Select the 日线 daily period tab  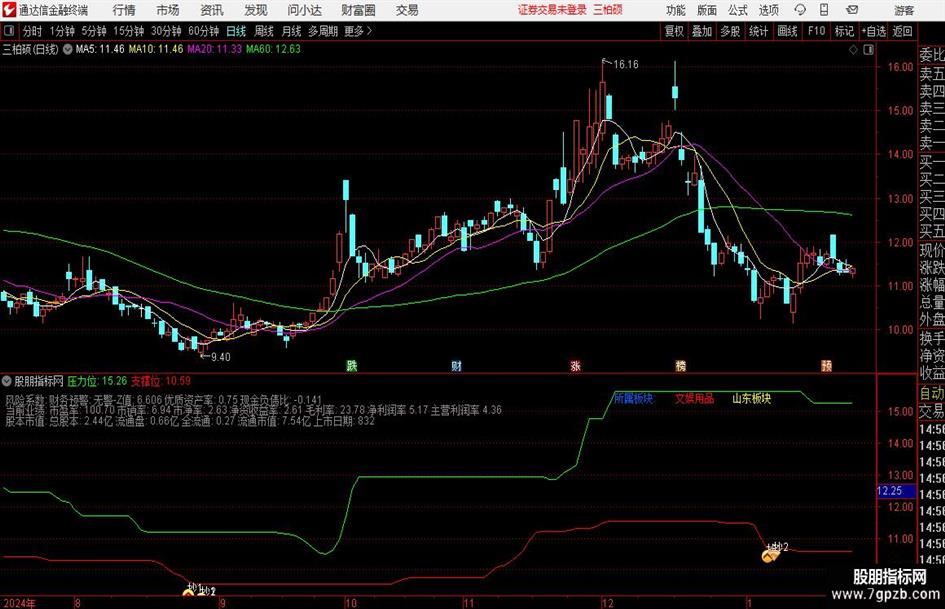pos(236,31)
